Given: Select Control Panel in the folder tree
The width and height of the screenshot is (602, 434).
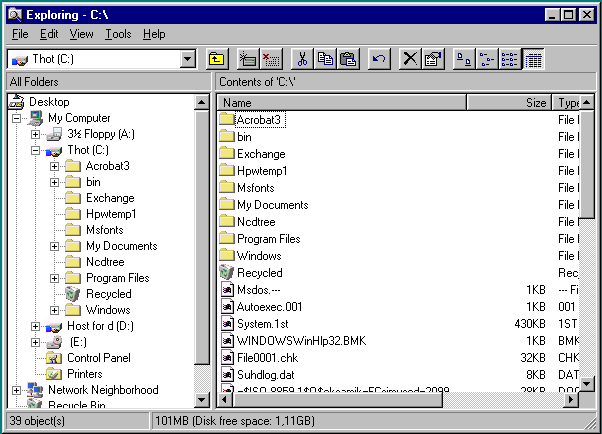Looking at the screenshot, I should pos(99,358).
